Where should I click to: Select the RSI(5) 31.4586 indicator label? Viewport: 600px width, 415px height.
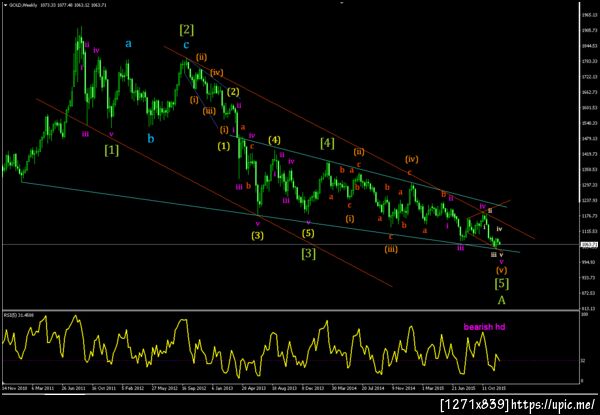click(19, 315)
